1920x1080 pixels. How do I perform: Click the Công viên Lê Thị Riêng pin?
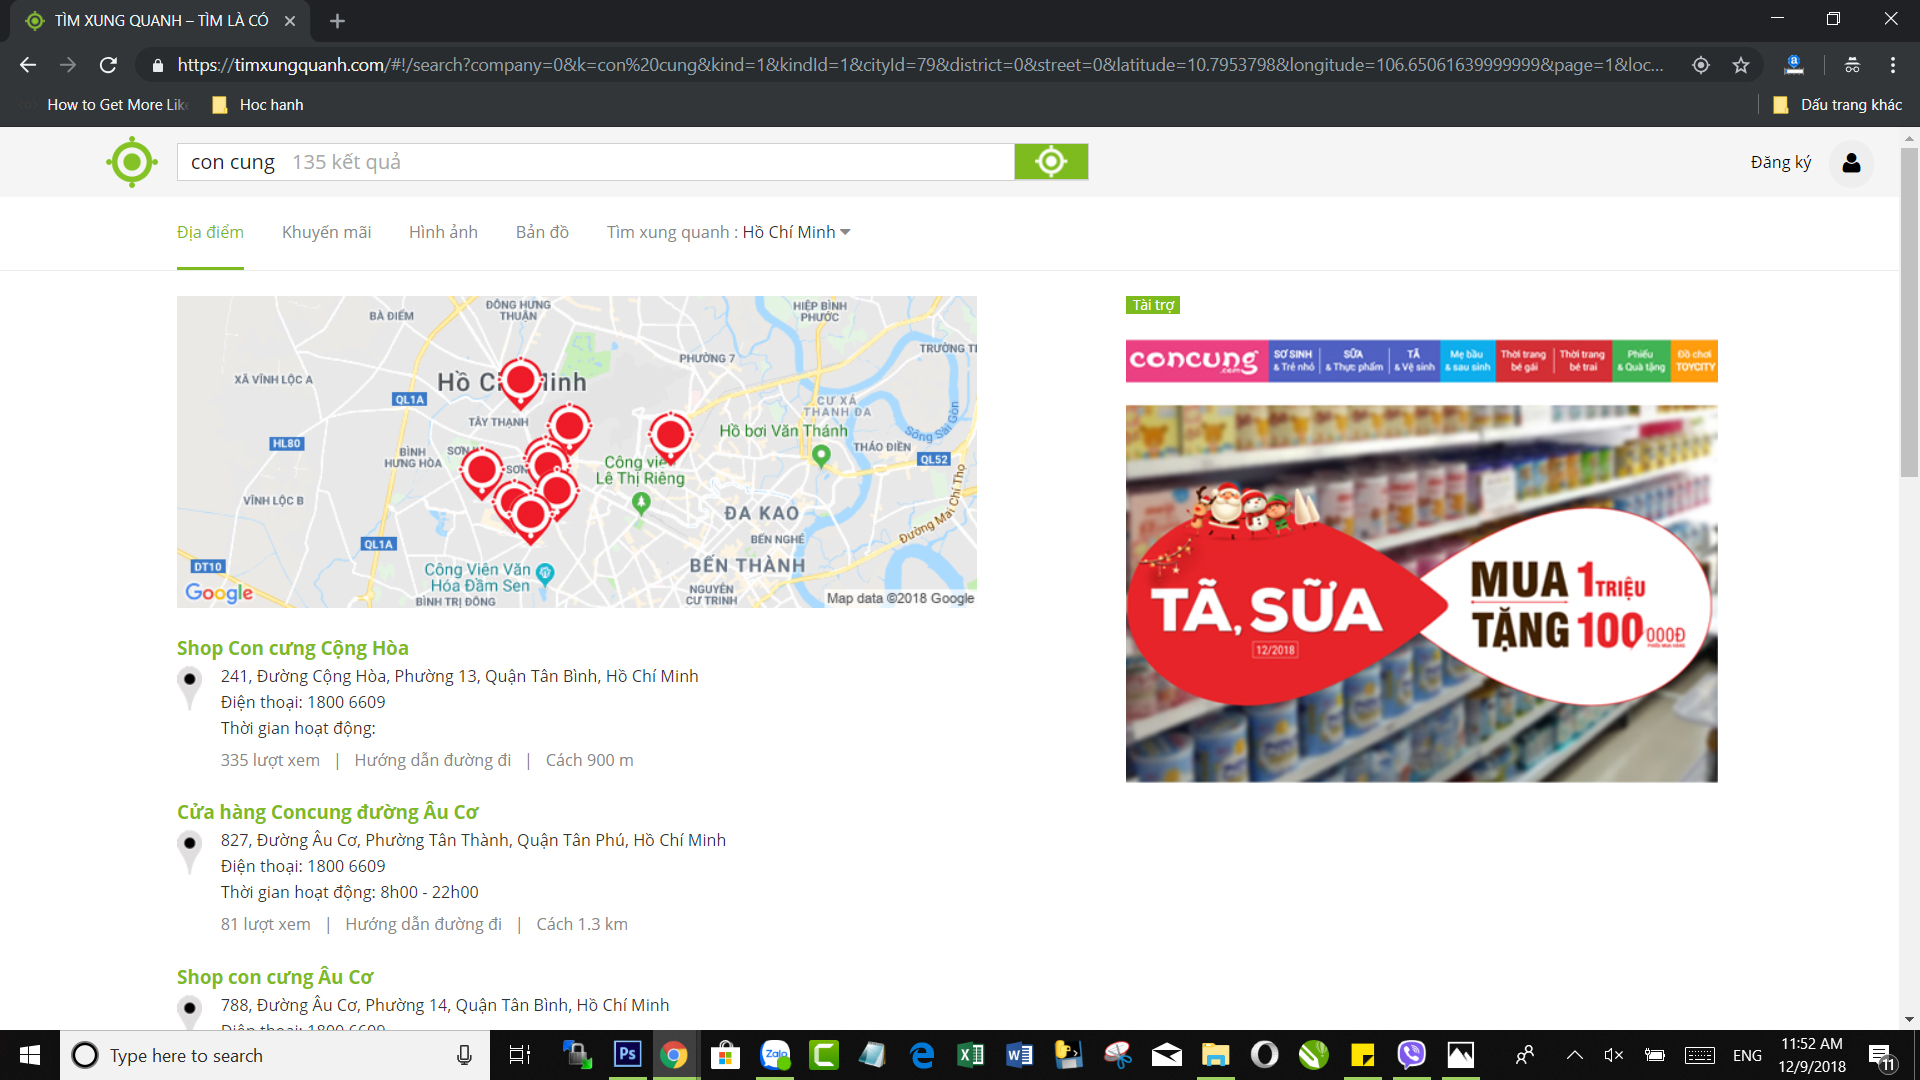pyautogui.click(x=641, y=503)
